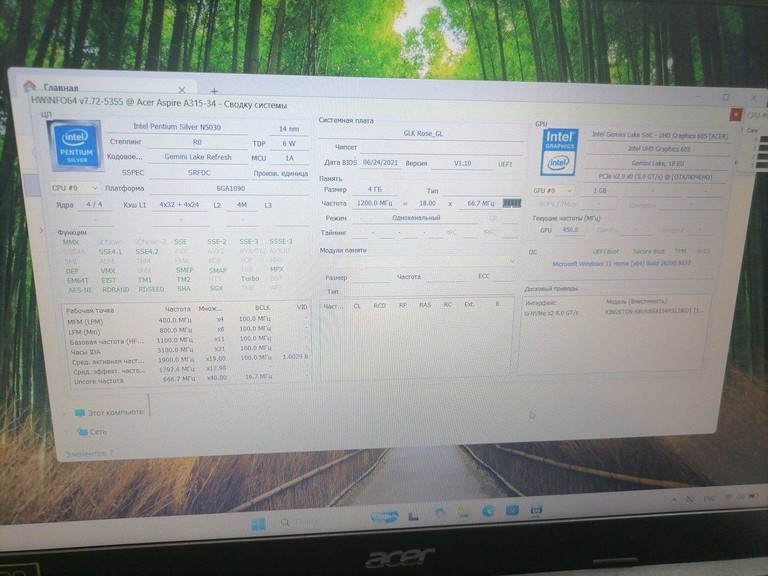Click the PCIe v2.0 ОТКЛЮЧЕНО field

pyautogui.click(x=655, y=176)
